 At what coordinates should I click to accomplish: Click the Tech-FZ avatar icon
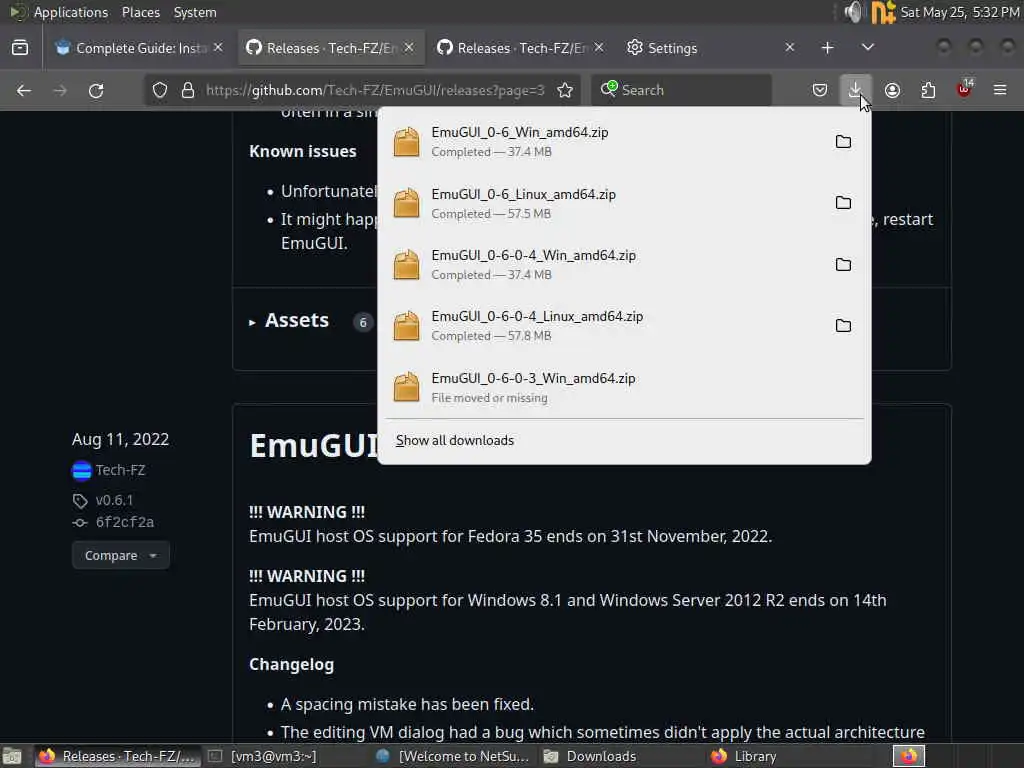point(82,470)
